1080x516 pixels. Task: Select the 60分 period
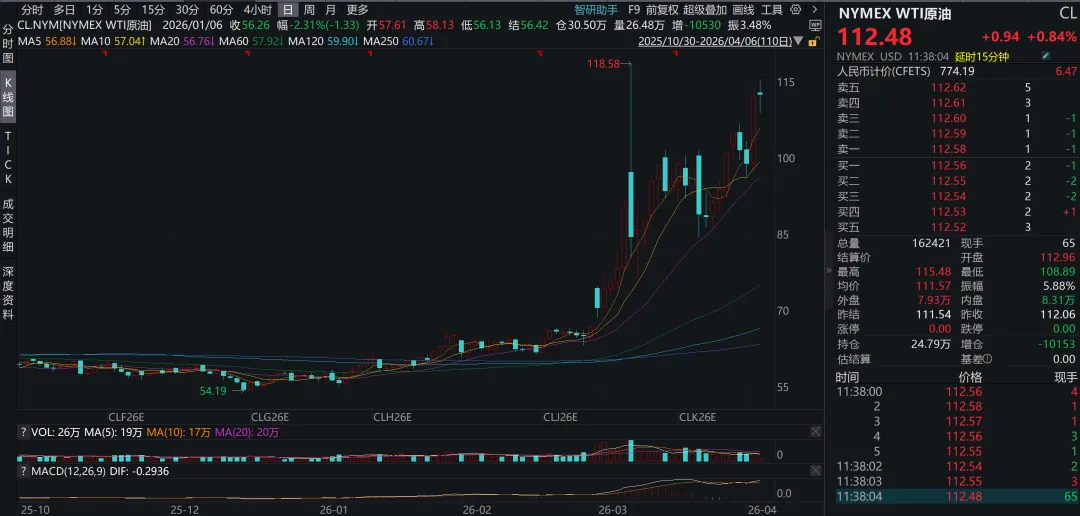220,10
